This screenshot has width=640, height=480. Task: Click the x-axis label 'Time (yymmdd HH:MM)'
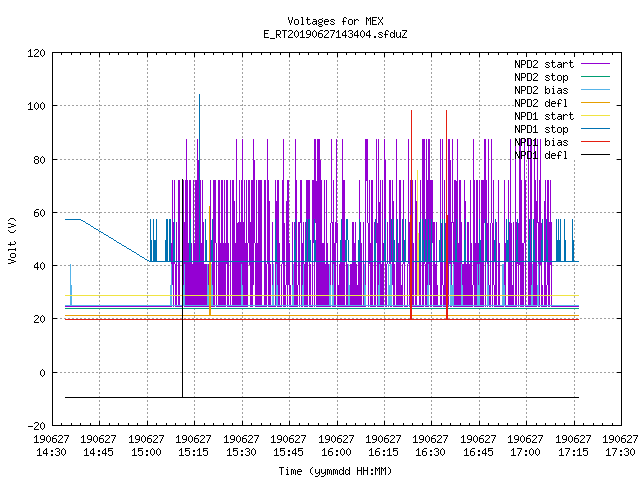click(335, 471)
